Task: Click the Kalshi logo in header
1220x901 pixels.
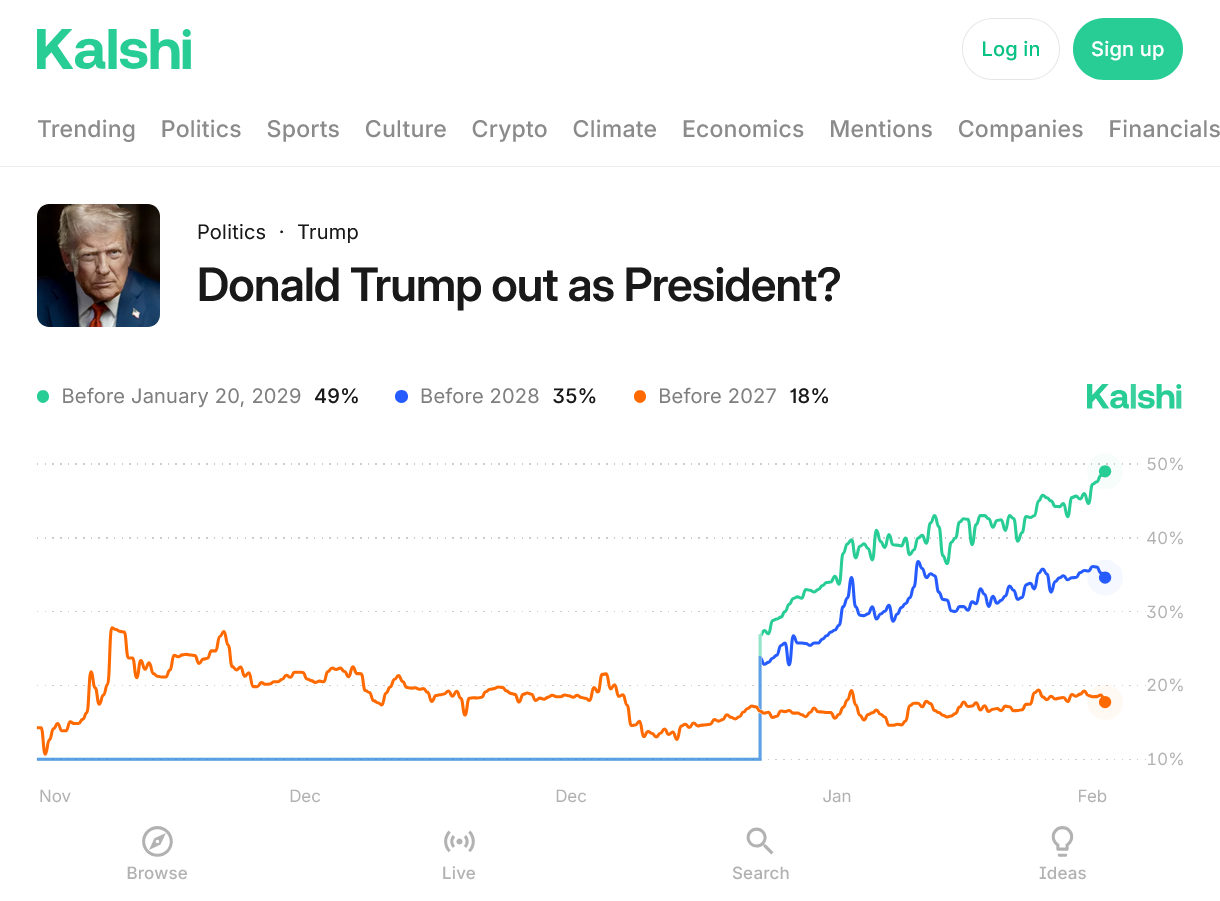Action: pyautogui.click(x=114, y=50)
